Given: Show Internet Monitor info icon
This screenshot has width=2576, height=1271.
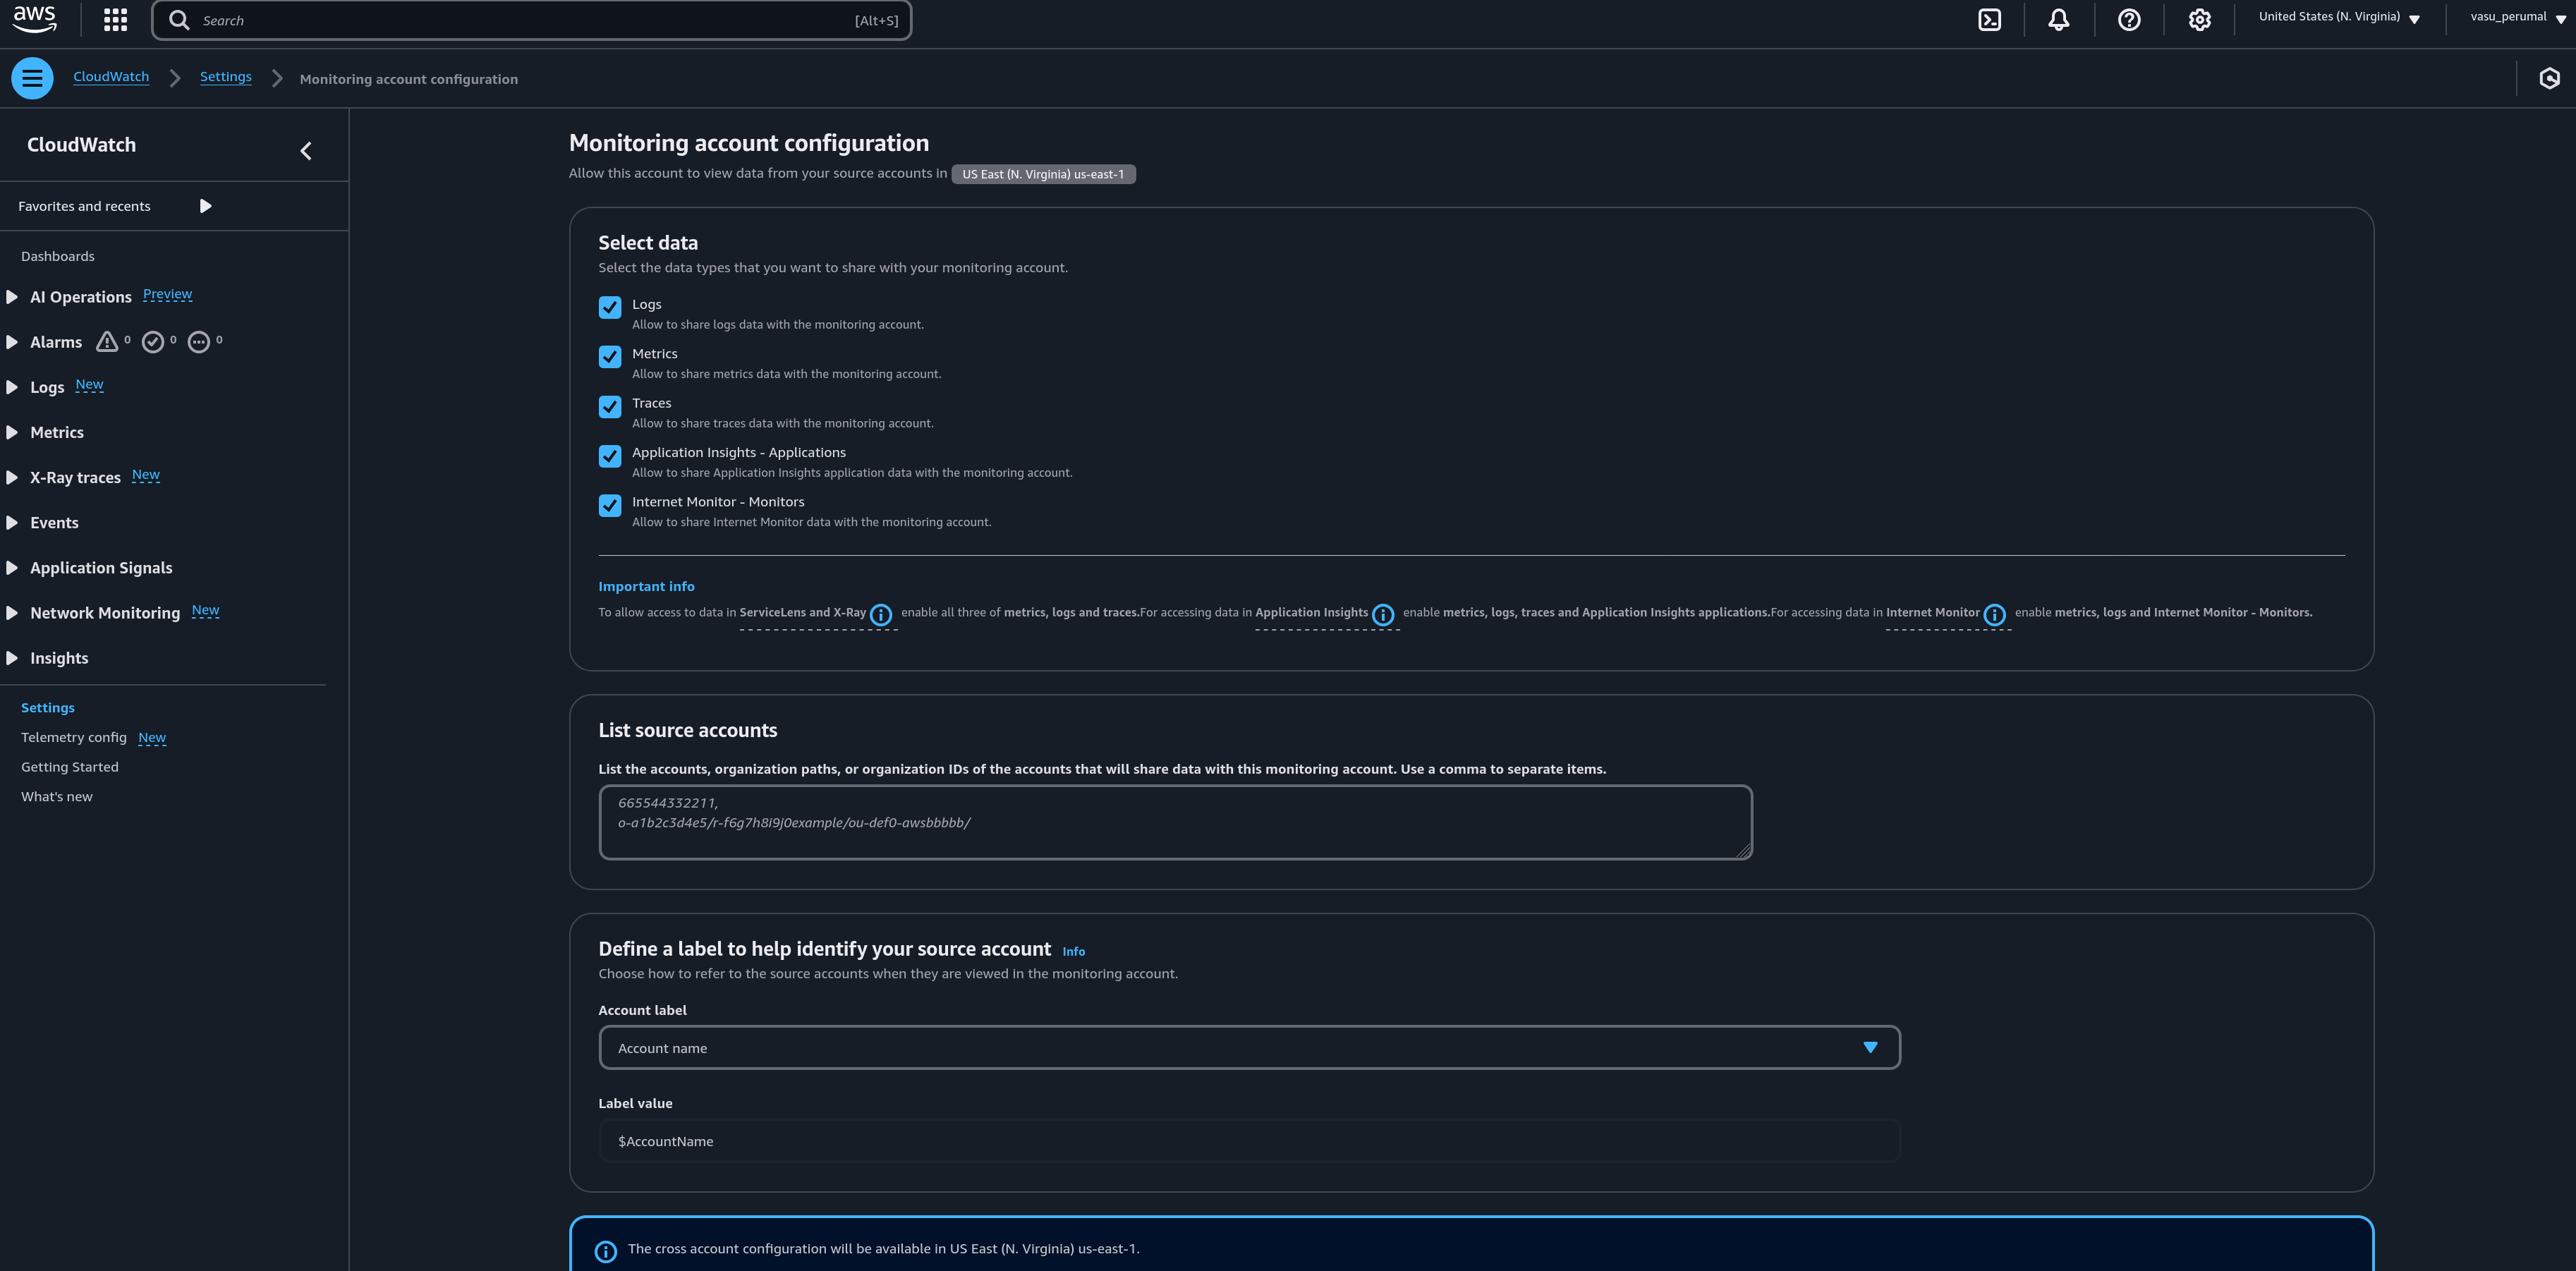Looking at the screenshot, I should tap(1994, 615).
